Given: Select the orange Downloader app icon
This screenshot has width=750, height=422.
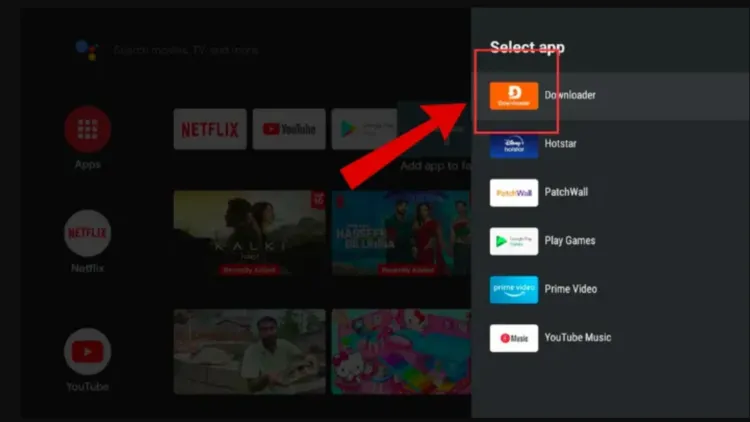Looking at the screenshot, I should [514, 96].
